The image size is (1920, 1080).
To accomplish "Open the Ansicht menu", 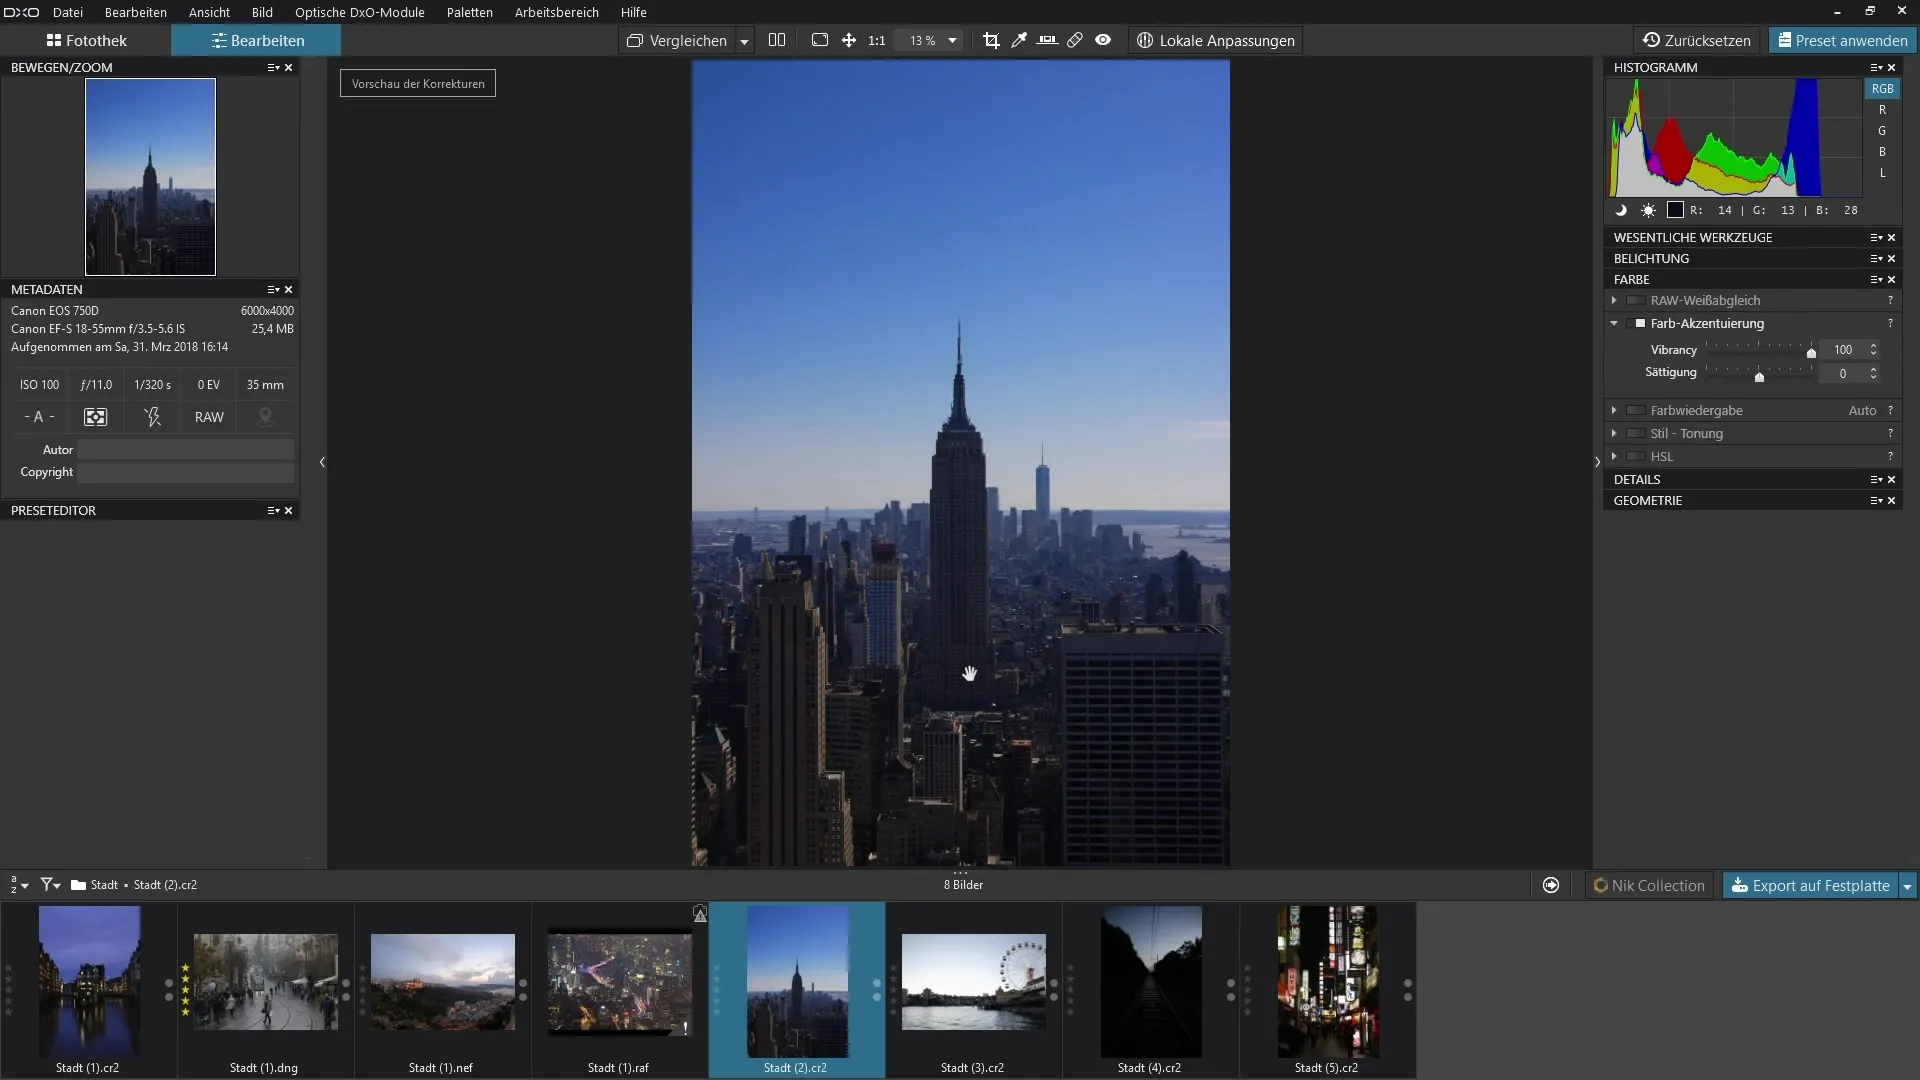I will pyautogui.click(x=209, y=12).
